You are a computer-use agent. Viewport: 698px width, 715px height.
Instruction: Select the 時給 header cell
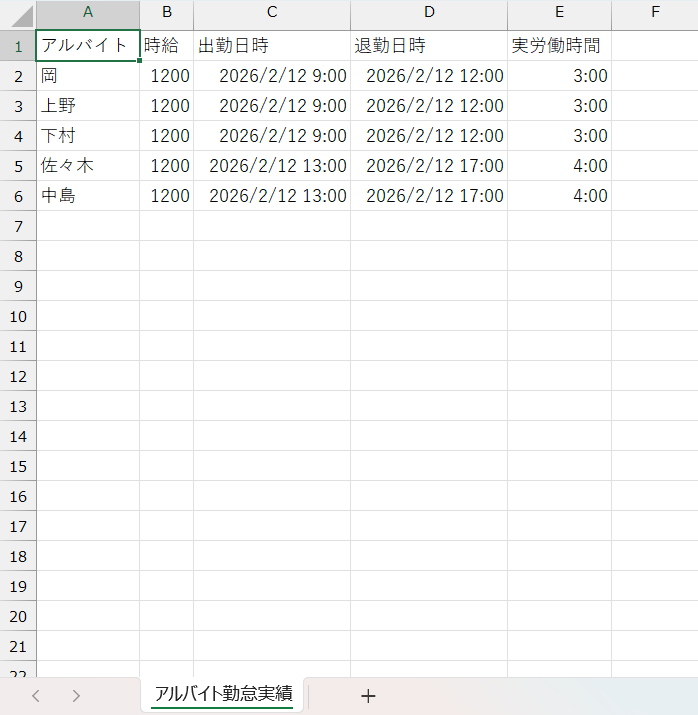(x=166, y=46)
